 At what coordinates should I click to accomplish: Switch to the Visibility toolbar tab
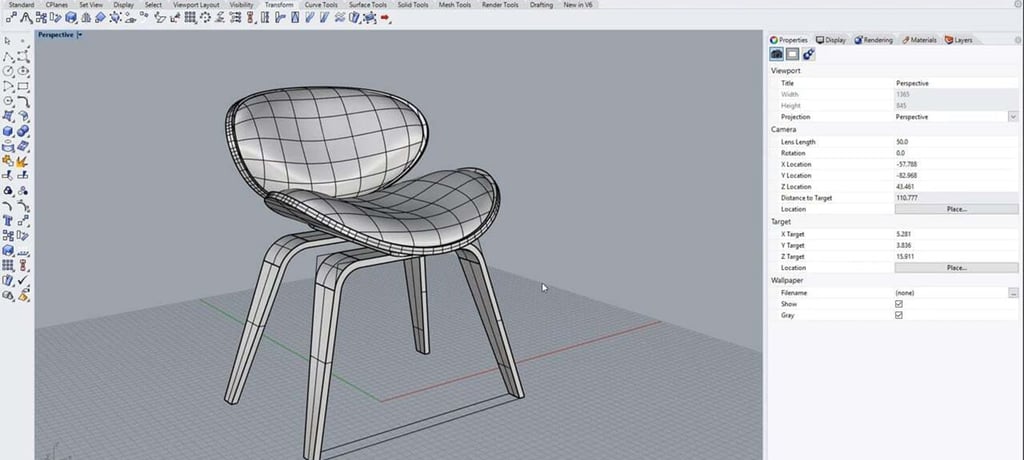241,5
